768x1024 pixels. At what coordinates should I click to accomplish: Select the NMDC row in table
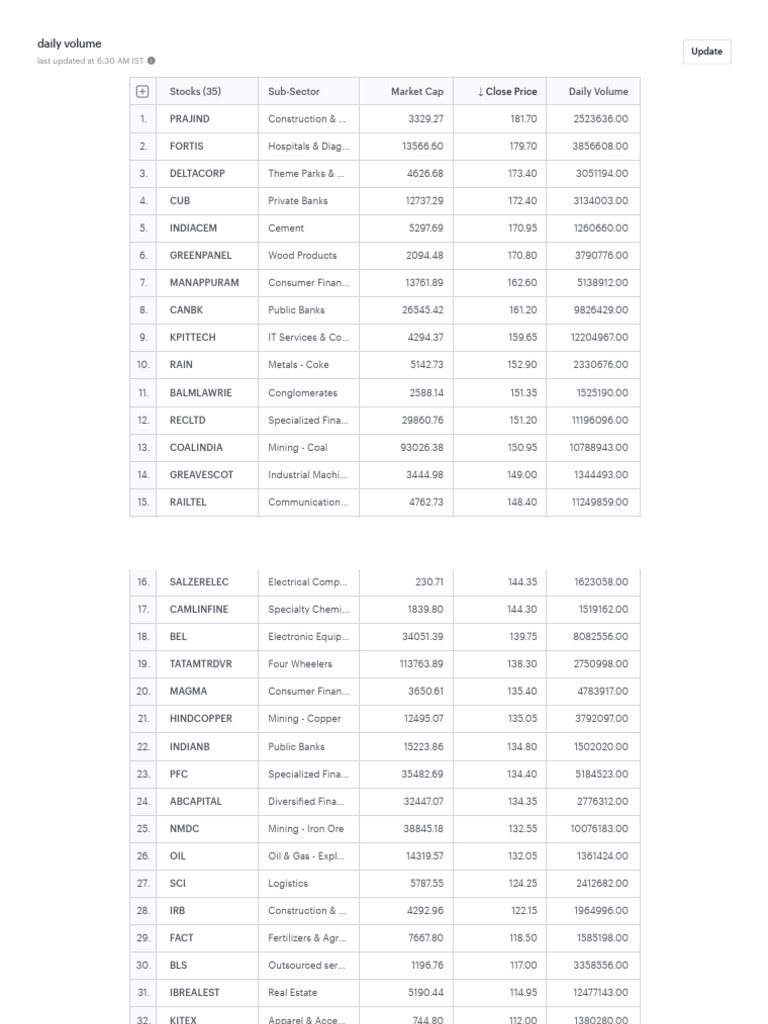(x=385, y=829)
